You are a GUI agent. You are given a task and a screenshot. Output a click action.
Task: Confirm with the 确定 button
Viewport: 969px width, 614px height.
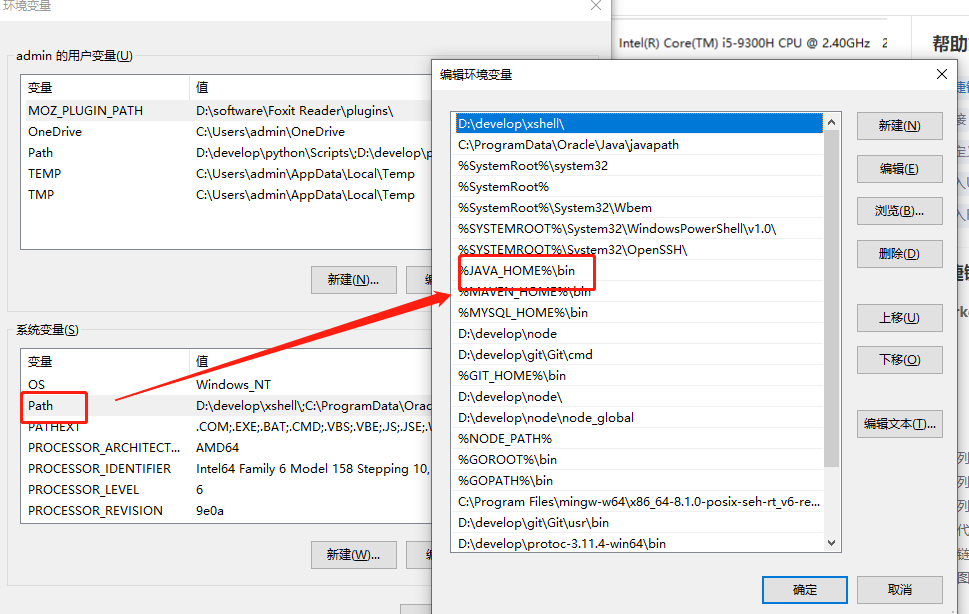point(805,590)
